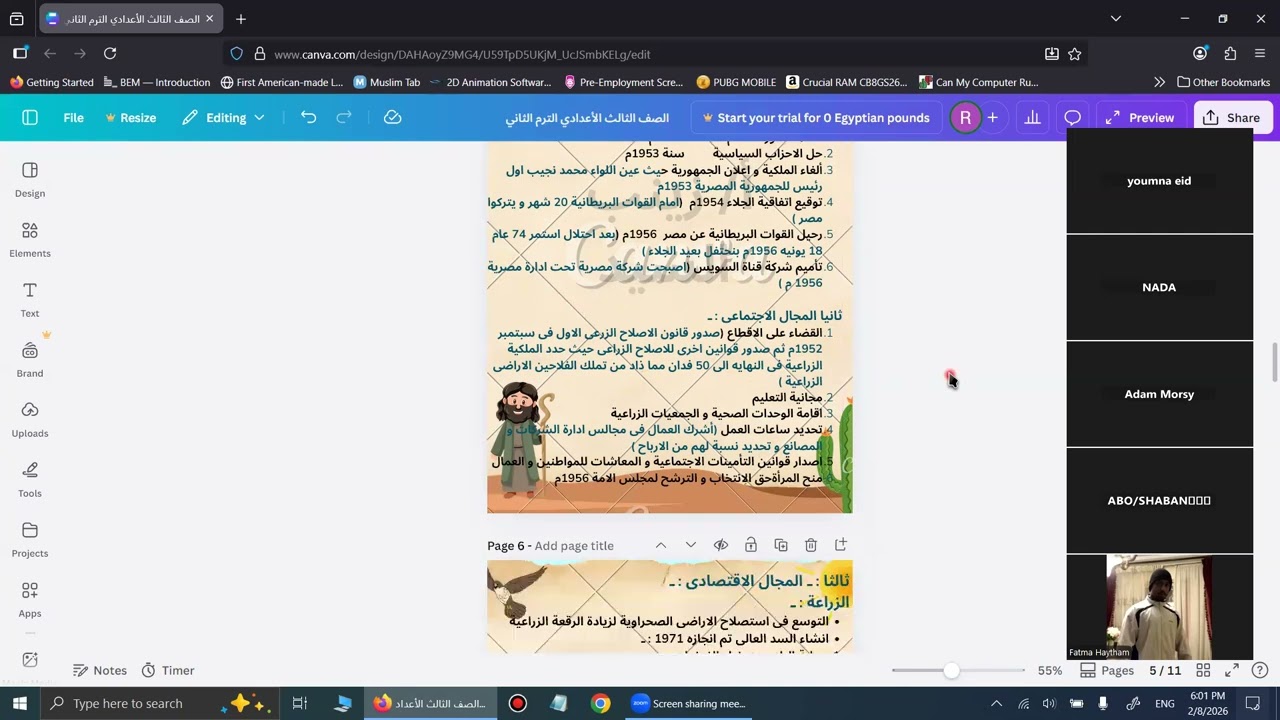Open the Editing mode dropdown
Viewport: 1280px width, 720px height.
(x=223, y=118)
